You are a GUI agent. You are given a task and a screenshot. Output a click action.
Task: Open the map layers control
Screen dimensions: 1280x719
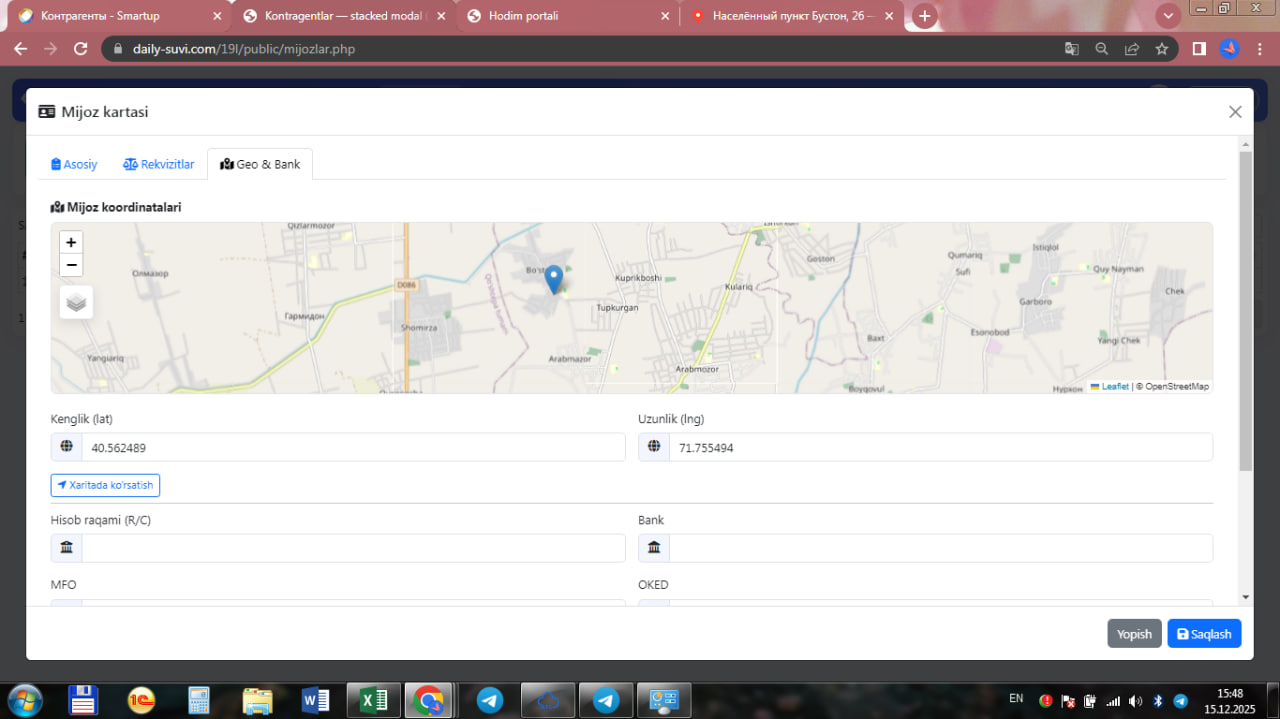click(77, 302)
